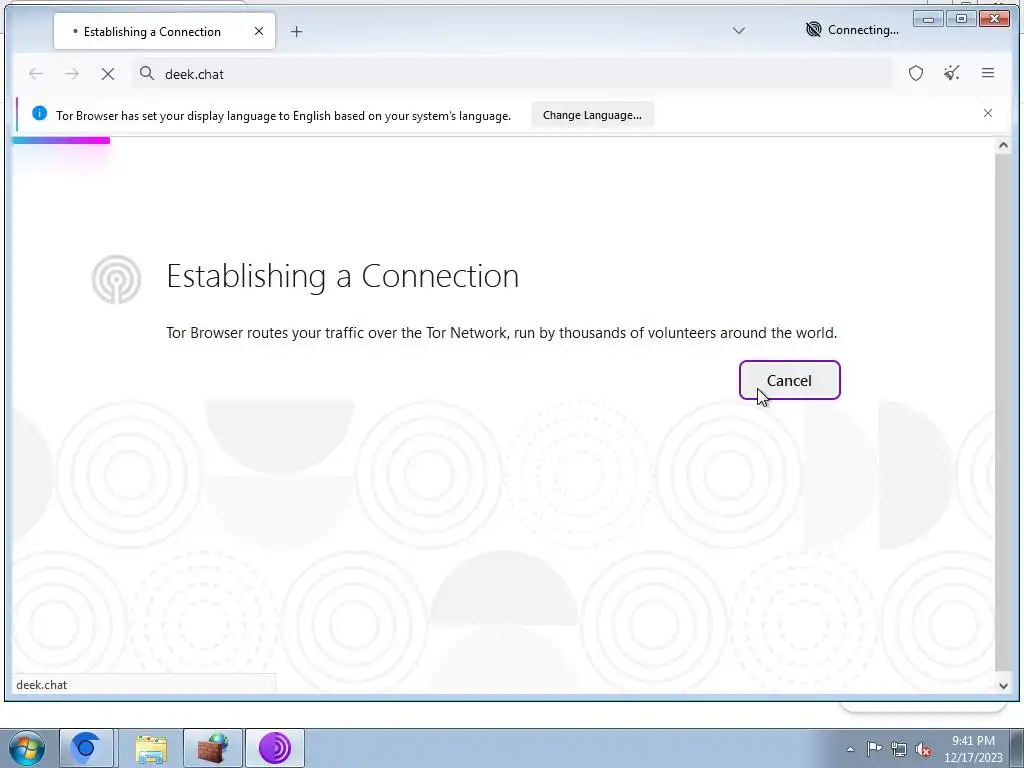Click the vertical scrollbar track

pos(1003,411)
